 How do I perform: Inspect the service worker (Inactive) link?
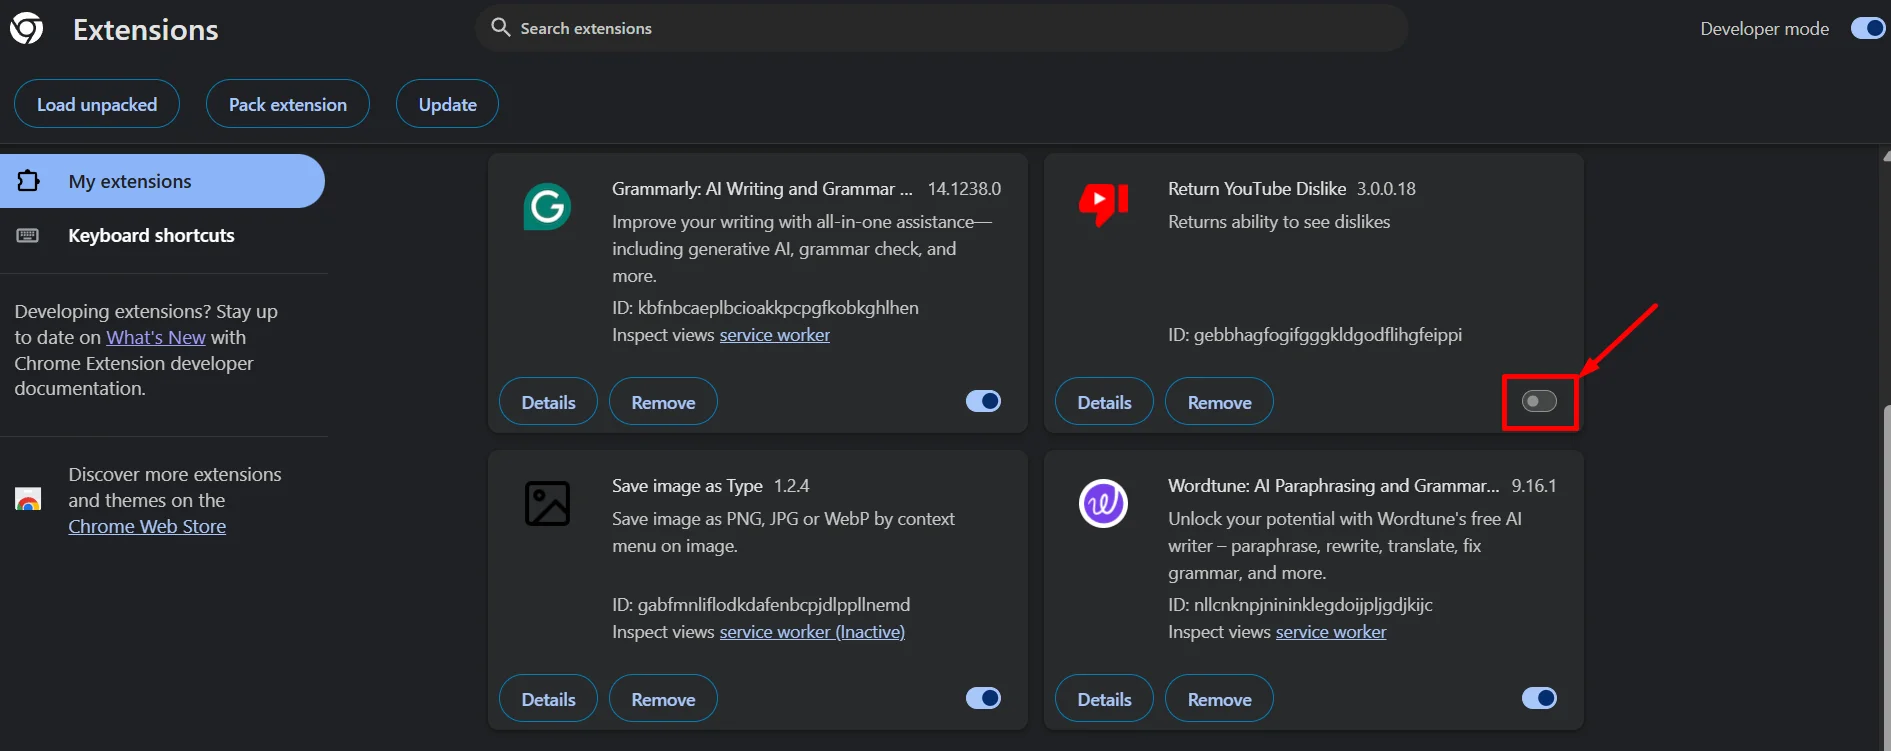coord(812,632)
